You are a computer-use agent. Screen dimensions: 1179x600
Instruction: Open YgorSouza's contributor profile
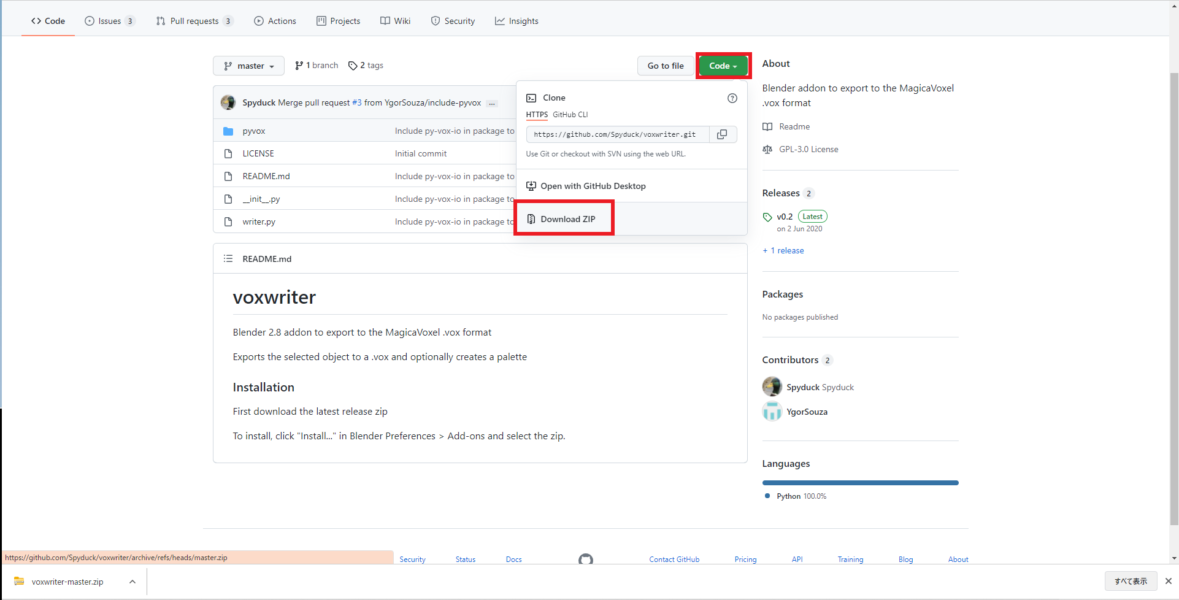[x=807, y=412]
